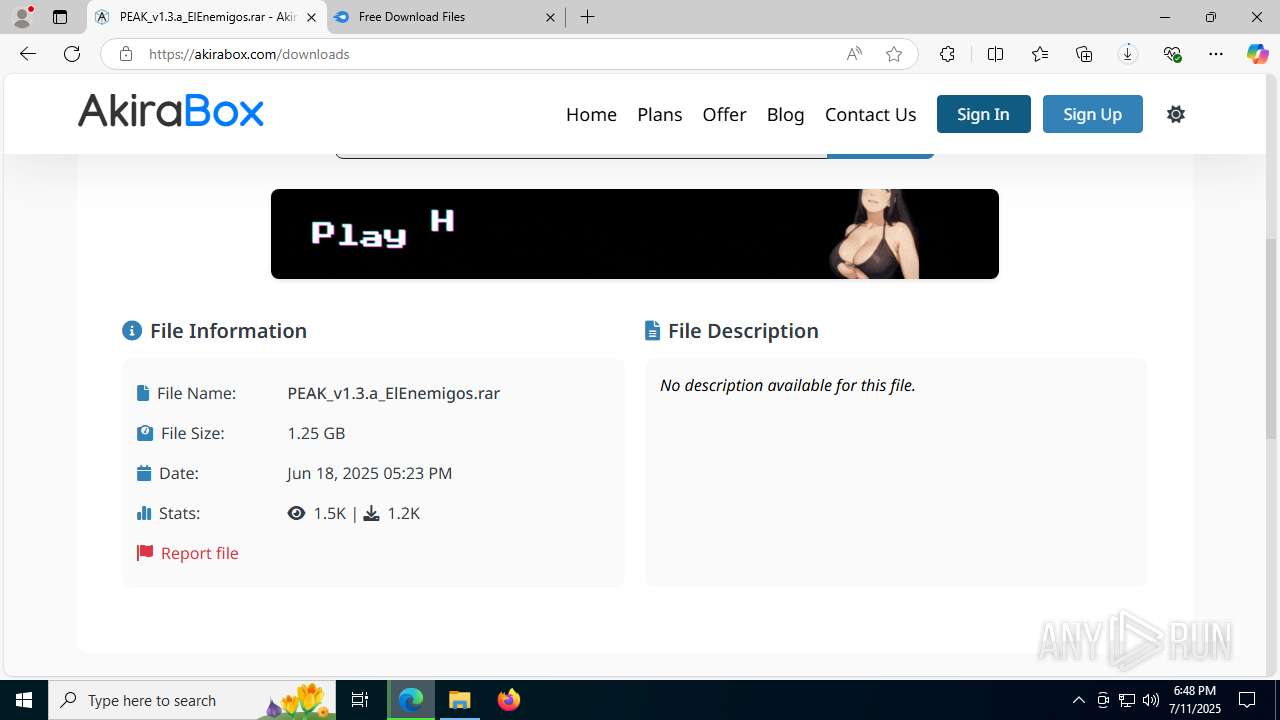This screenshot has height=720, width=1280.
Task: Open the volume speaker icon
Action: click(x=1150, y=700)
